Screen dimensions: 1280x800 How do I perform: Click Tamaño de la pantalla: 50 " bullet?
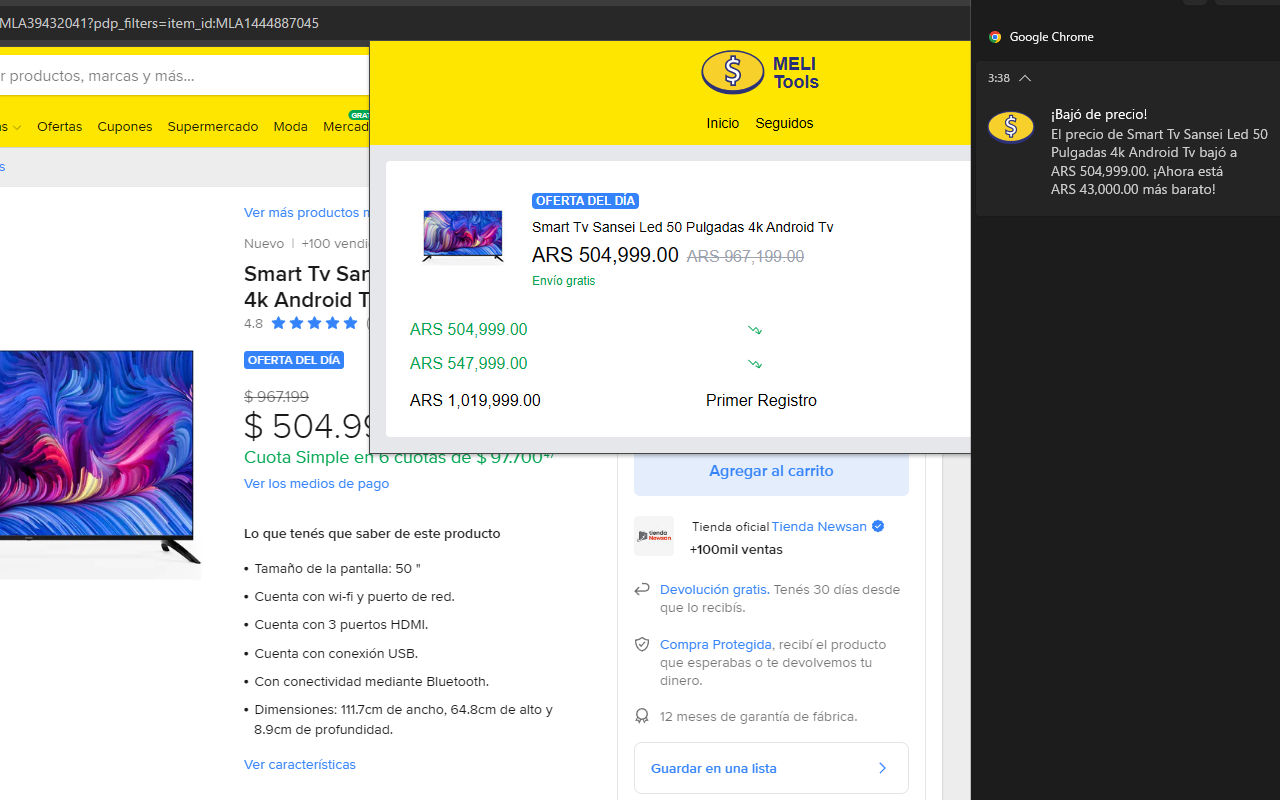337,568
